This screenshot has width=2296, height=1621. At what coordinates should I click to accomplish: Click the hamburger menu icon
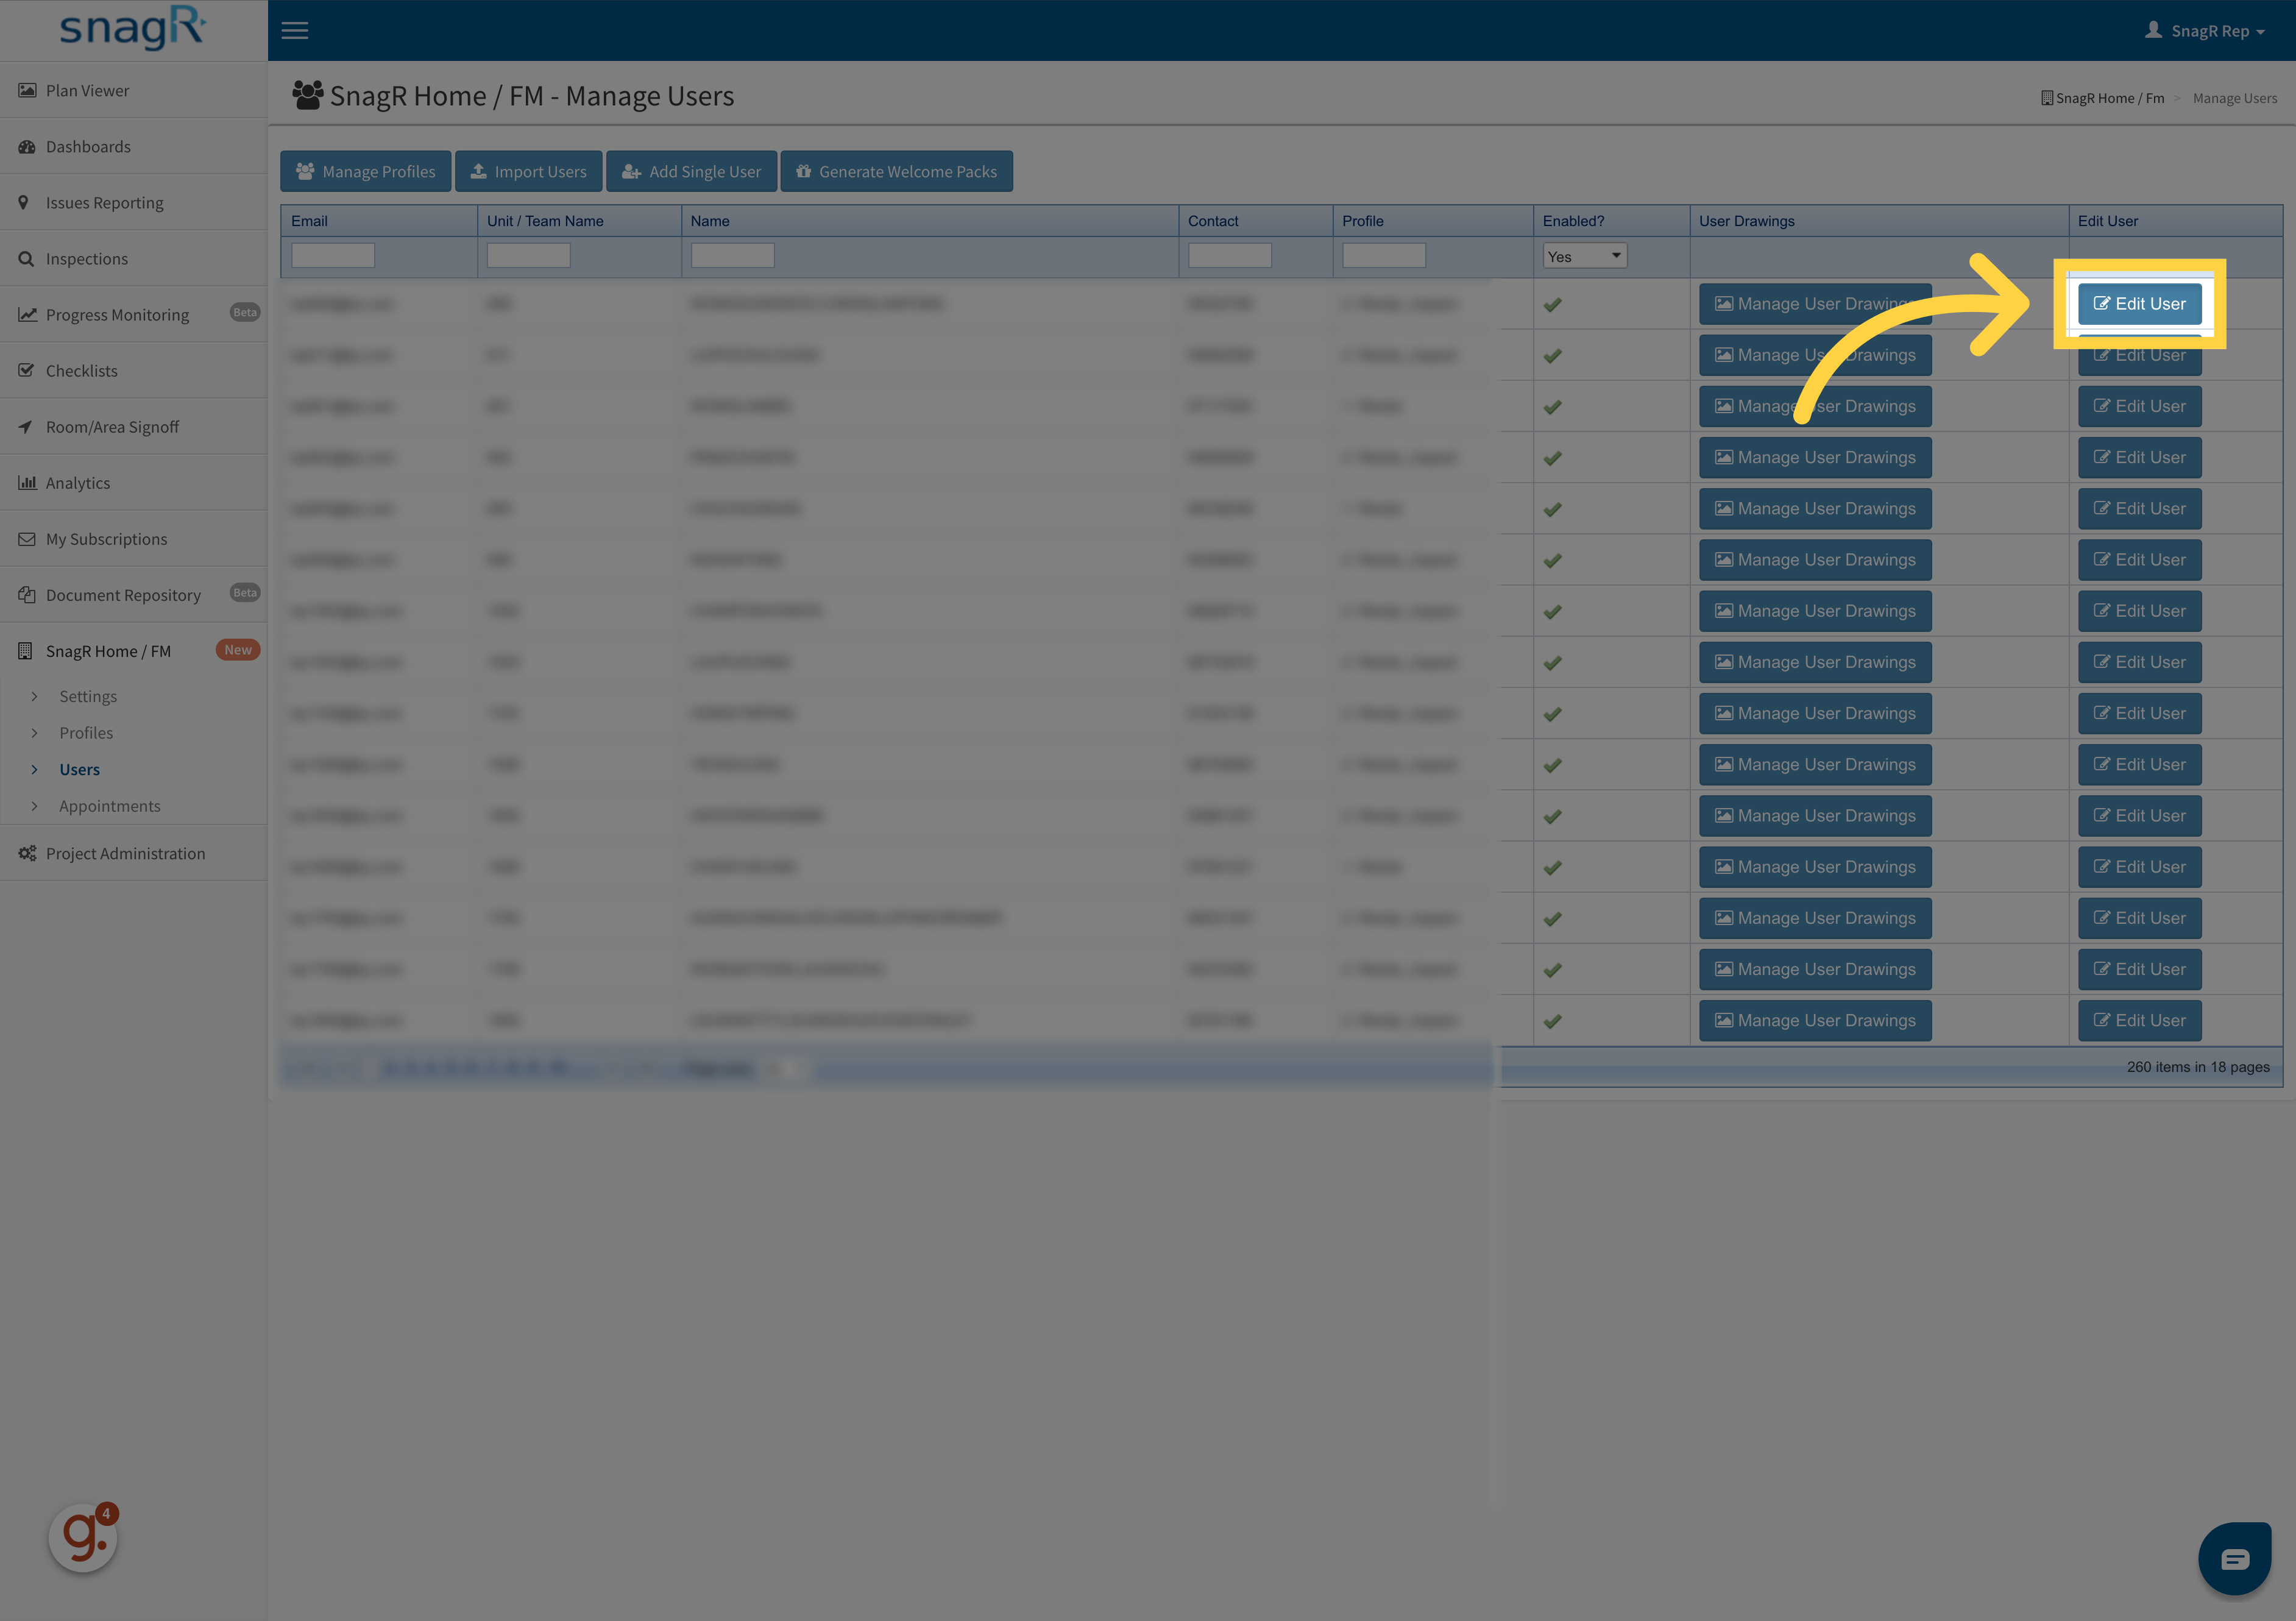pyautogui.click(x=294, y=31)
